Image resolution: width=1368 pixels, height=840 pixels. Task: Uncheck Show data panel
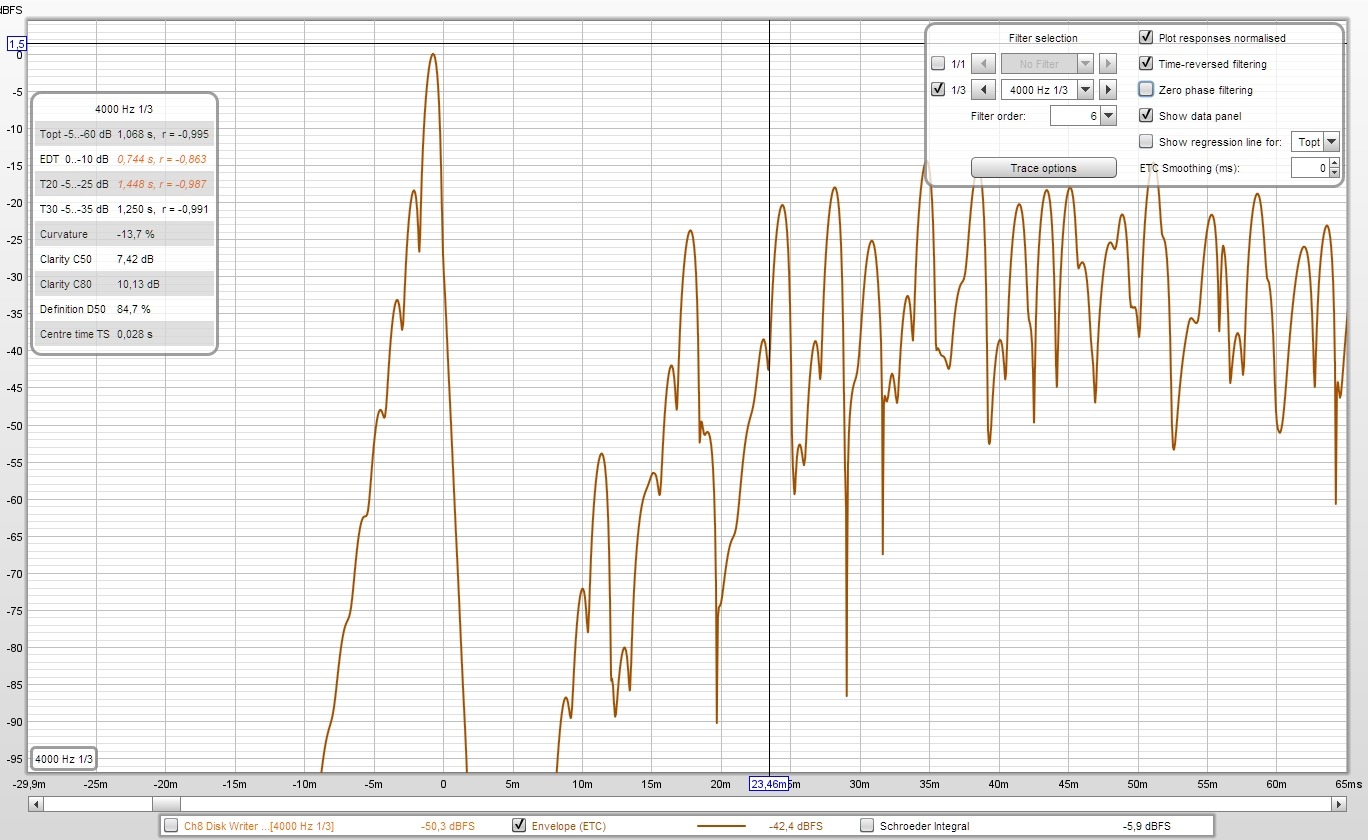click(x=1146, y=116)
